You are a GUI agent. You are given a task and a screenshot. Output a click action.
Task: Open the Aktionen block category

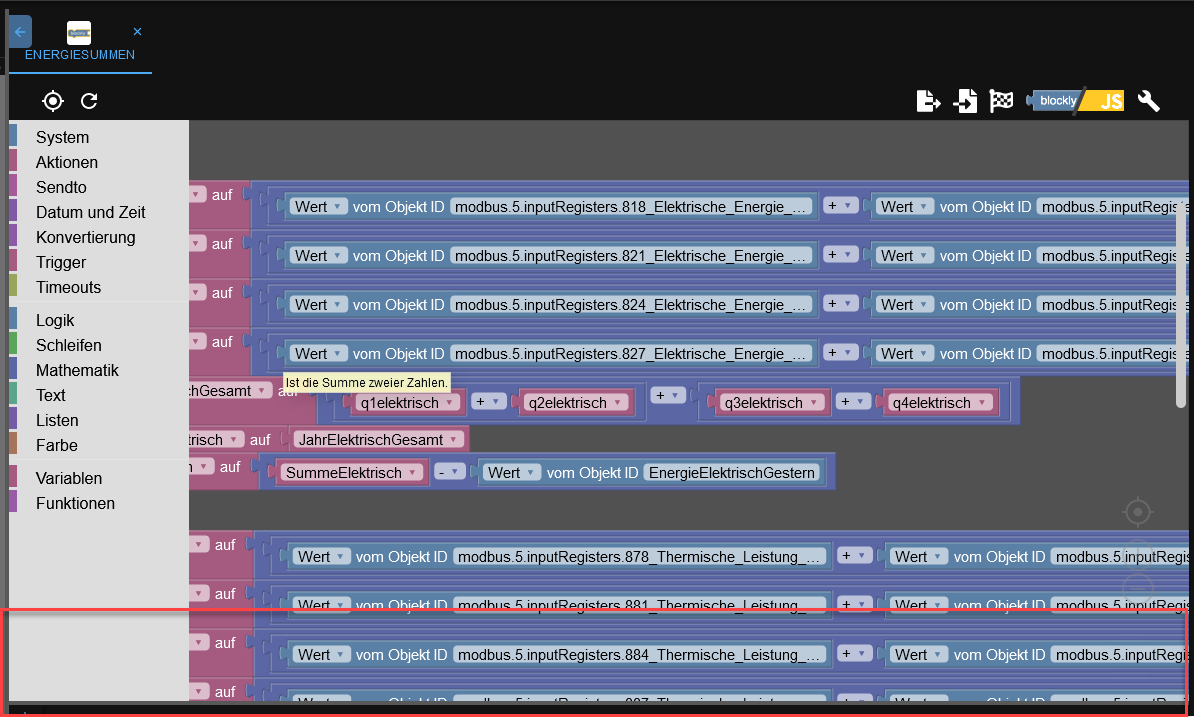(x=67, y=162)
